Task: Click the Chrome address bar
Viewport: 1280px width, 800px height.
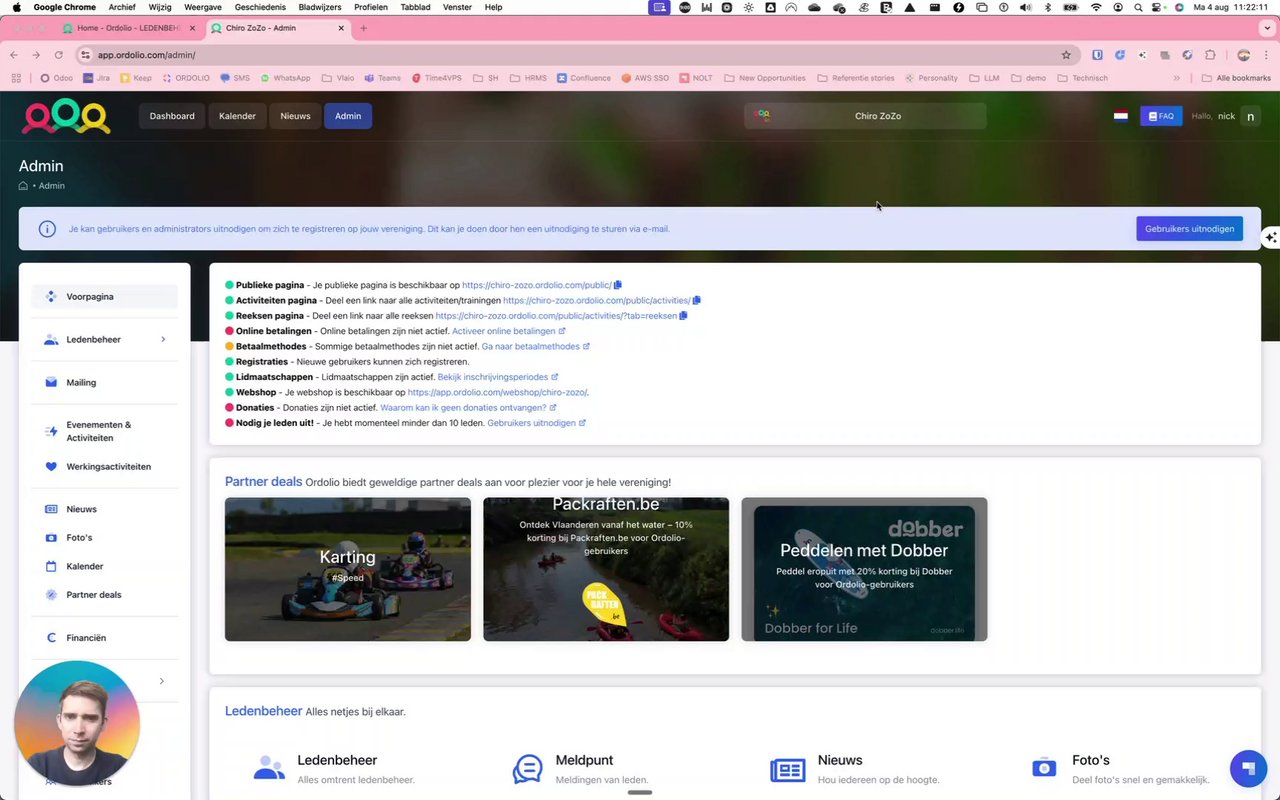Action: (x=570, y=55)
